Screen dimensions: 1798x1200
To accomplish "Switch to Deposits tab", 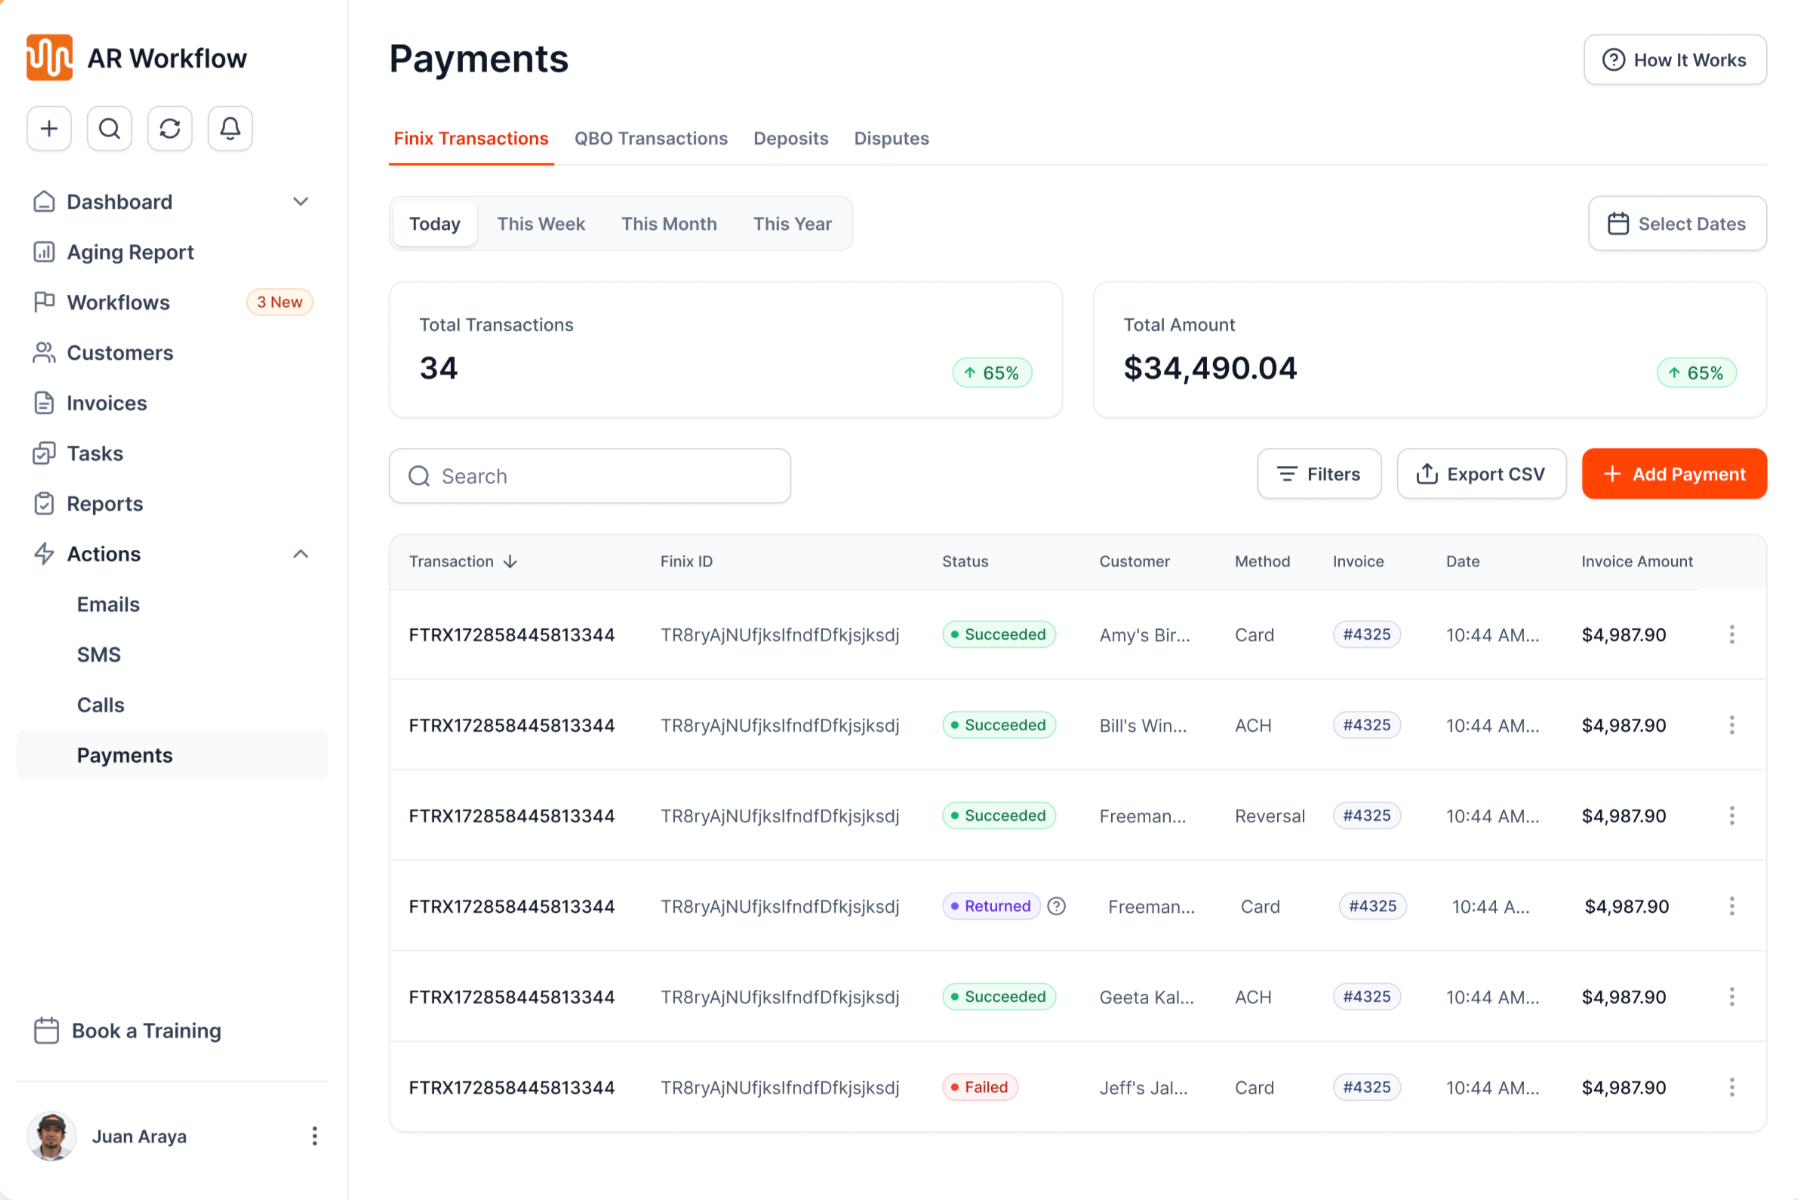I will pos(791,139).
